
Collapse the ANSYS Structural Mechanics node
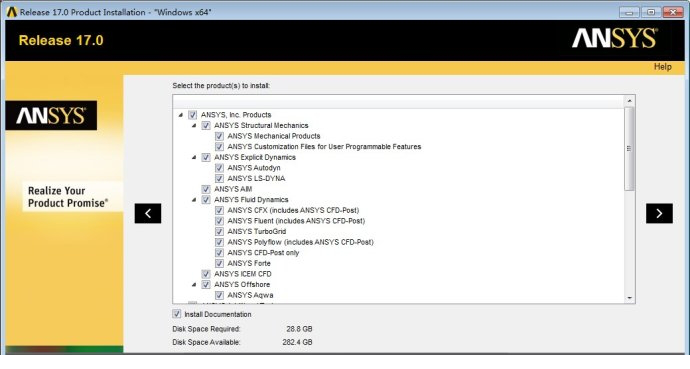194,125
